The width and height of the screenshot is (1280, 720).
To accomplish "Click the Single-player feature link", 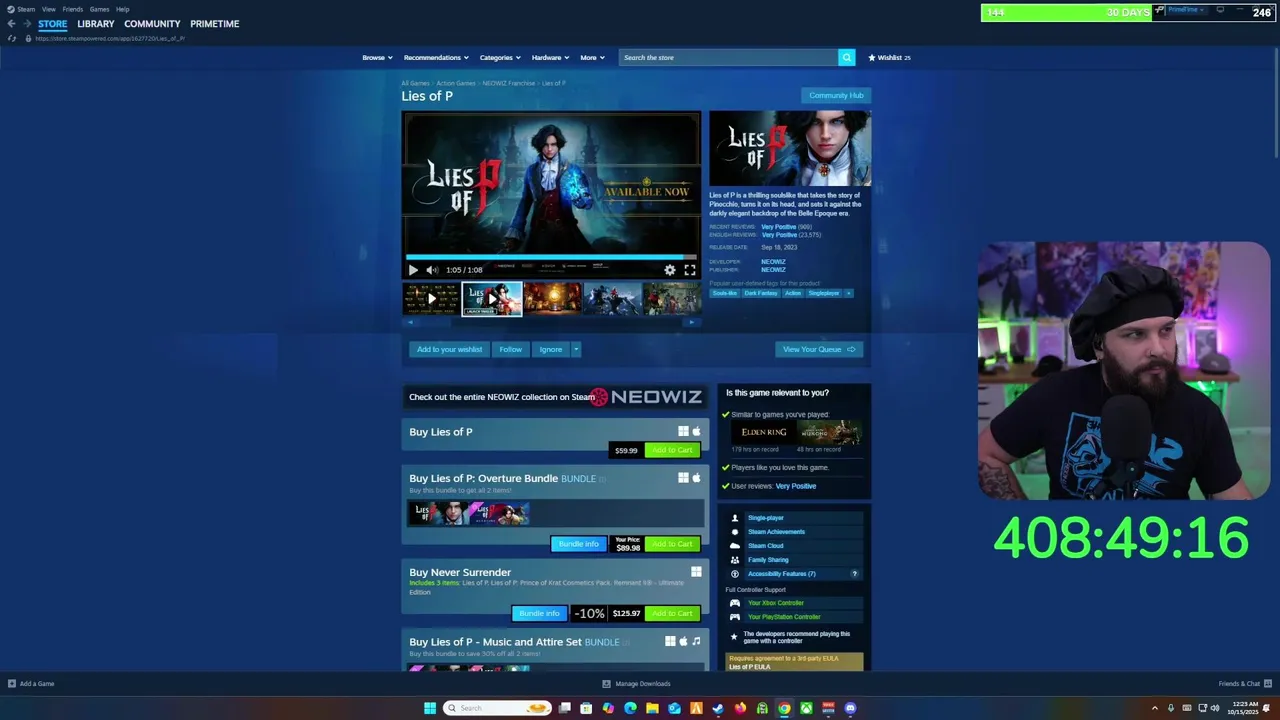I will pos(766,518).
